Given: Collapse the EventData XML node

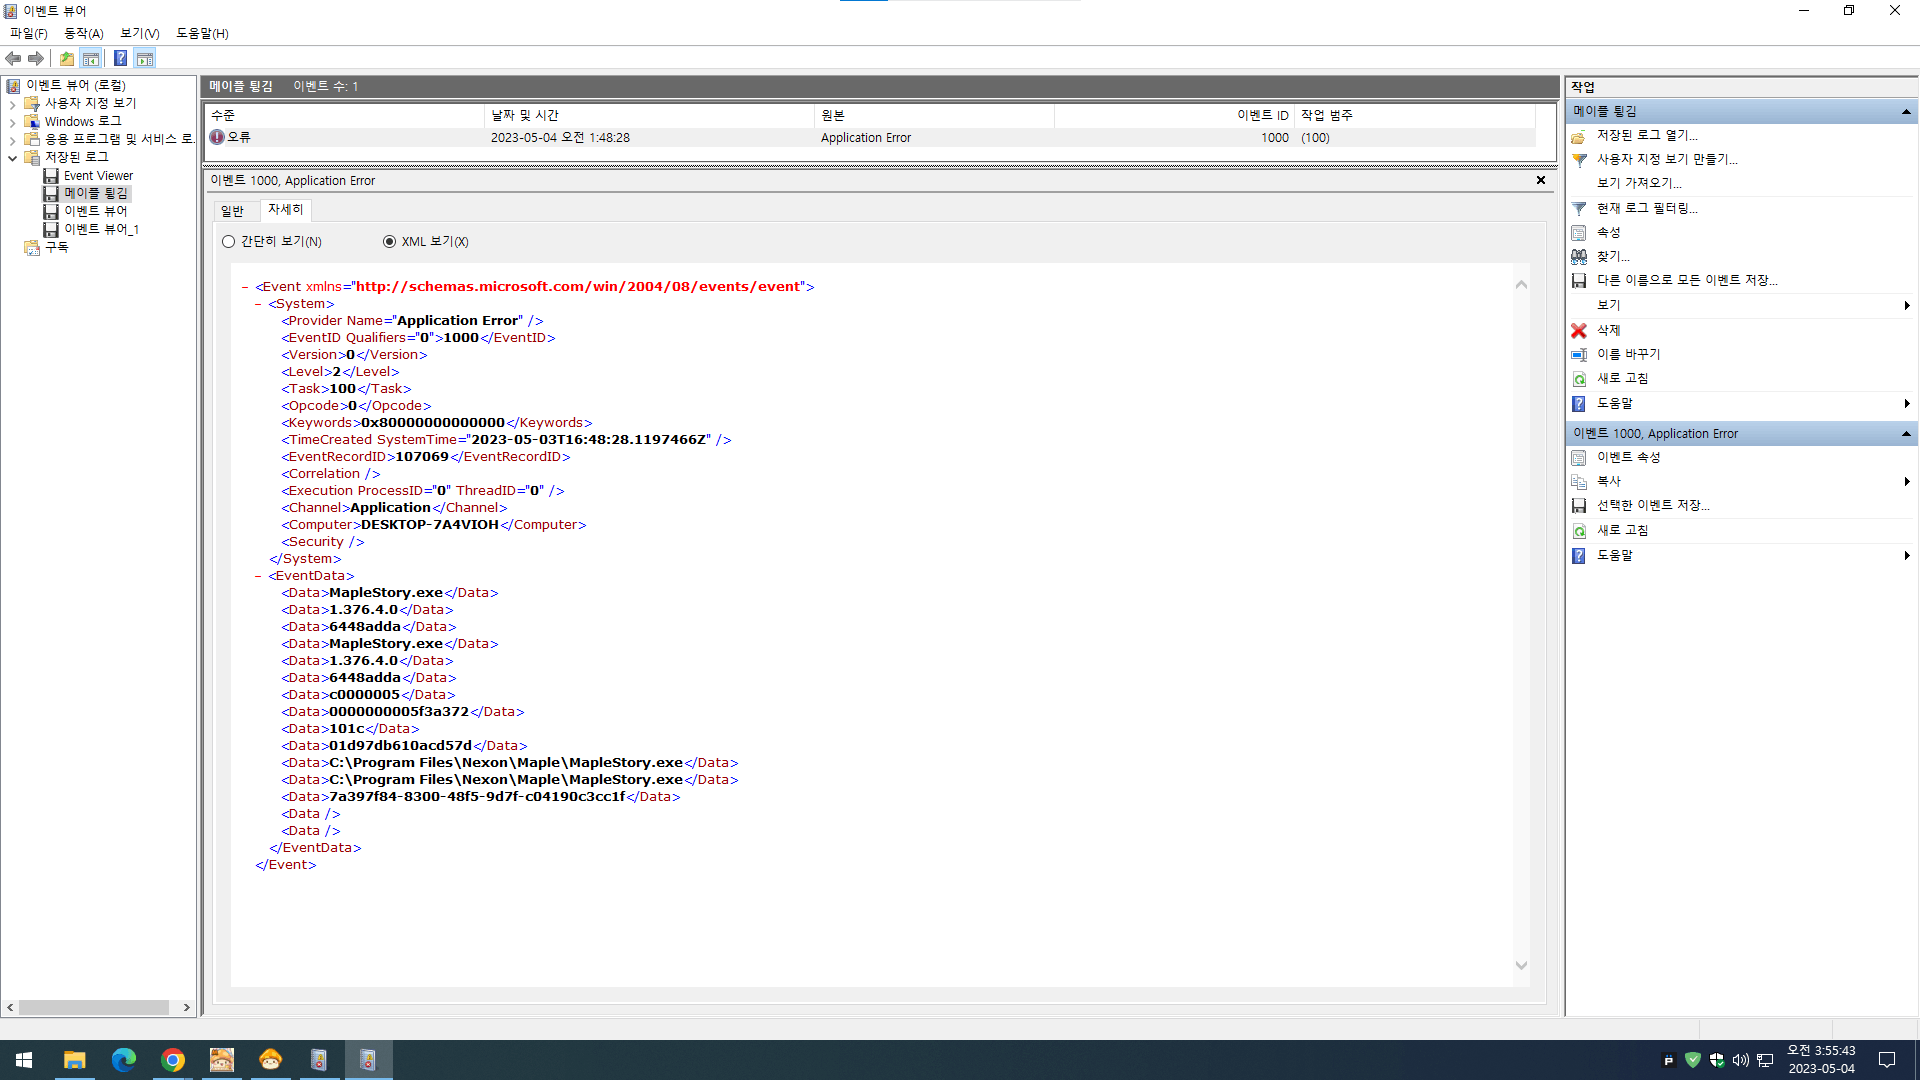Looking at the screenshot, I should click(x=258, y=576).
